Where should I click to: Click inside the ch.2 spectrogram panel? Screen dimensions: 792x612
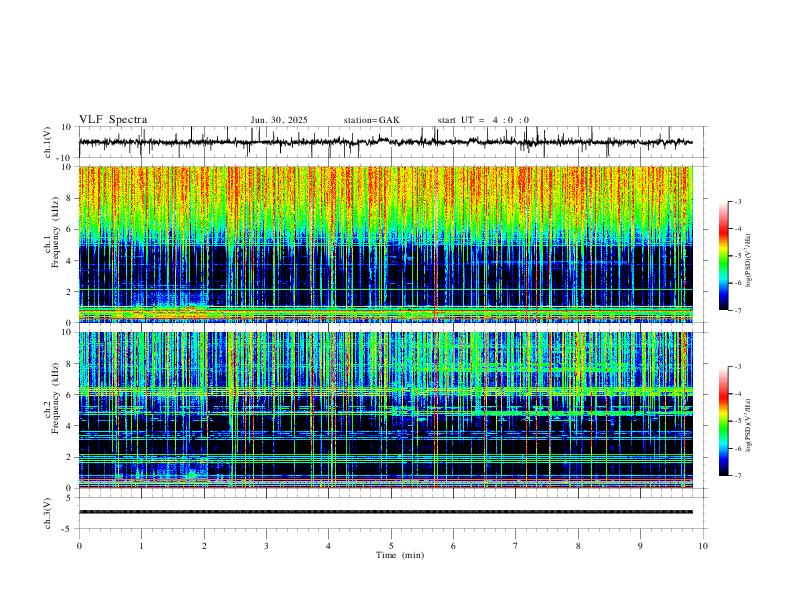[386, 410]
